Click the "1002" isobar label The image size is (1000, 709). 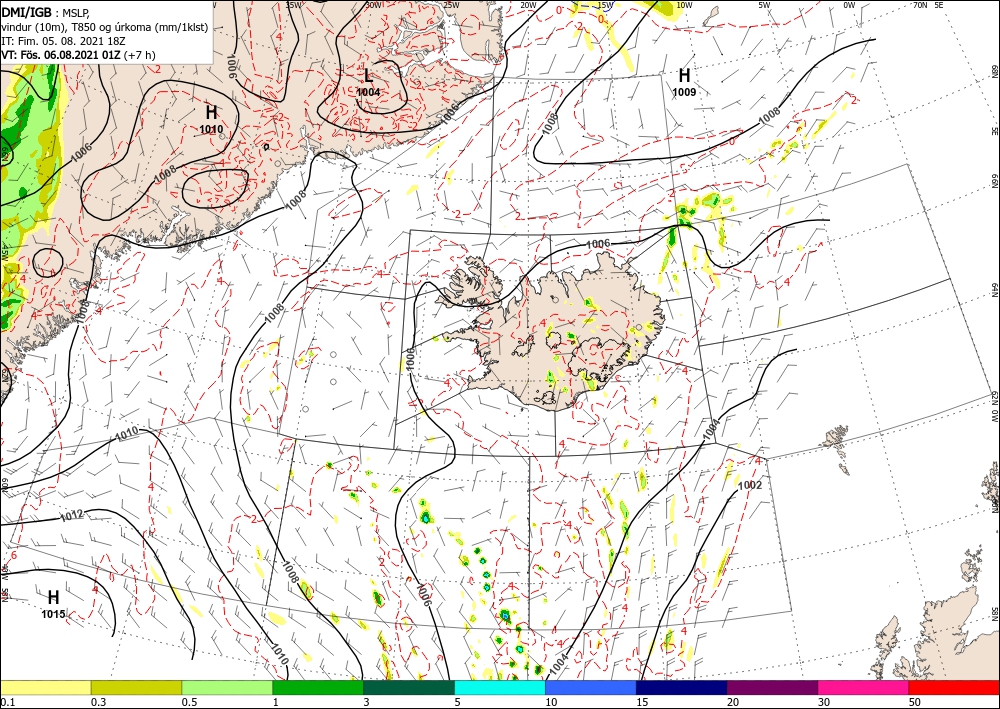750,485
